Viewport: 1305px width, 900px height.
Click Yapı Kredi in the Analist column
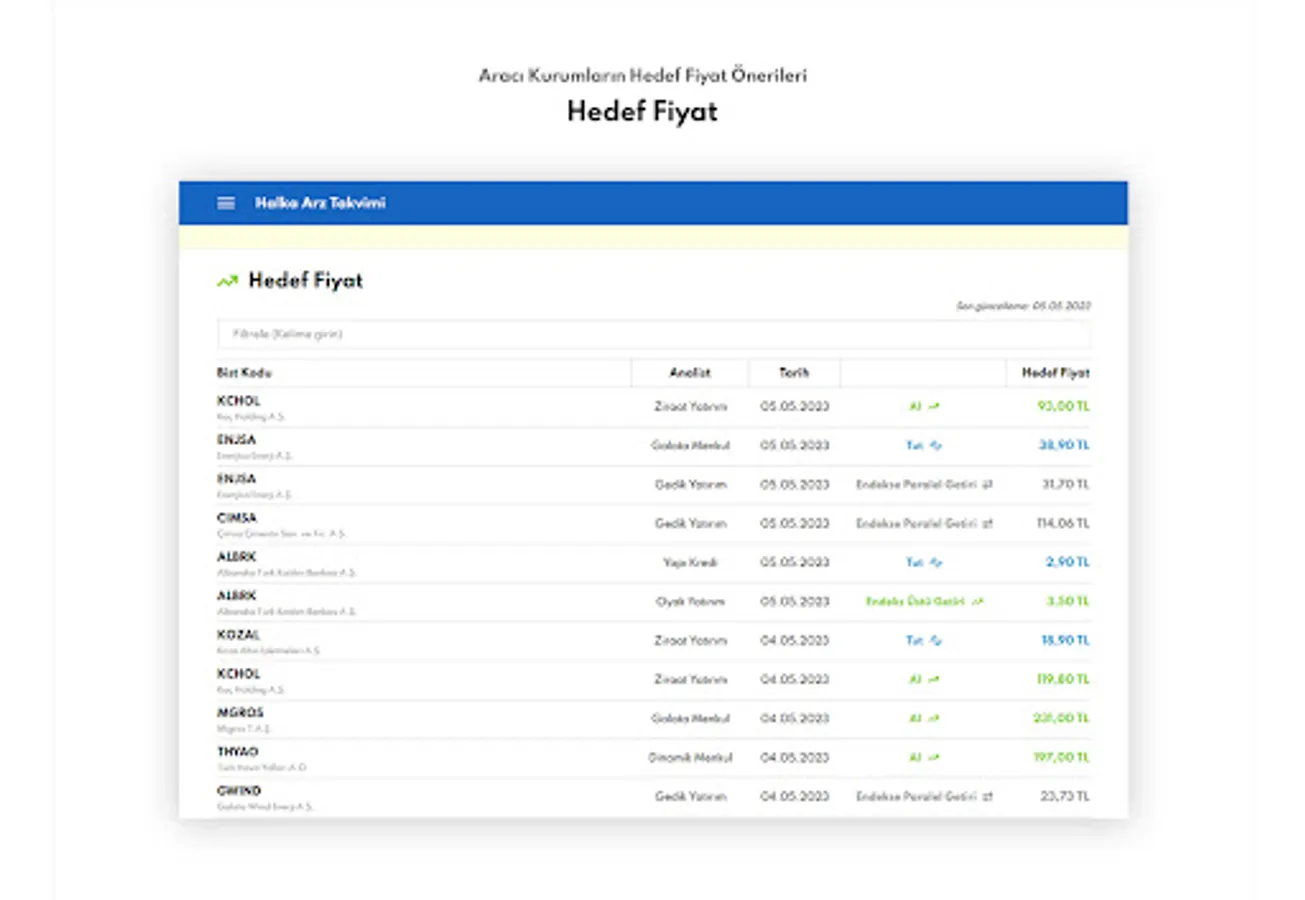[x=690, y=563]
